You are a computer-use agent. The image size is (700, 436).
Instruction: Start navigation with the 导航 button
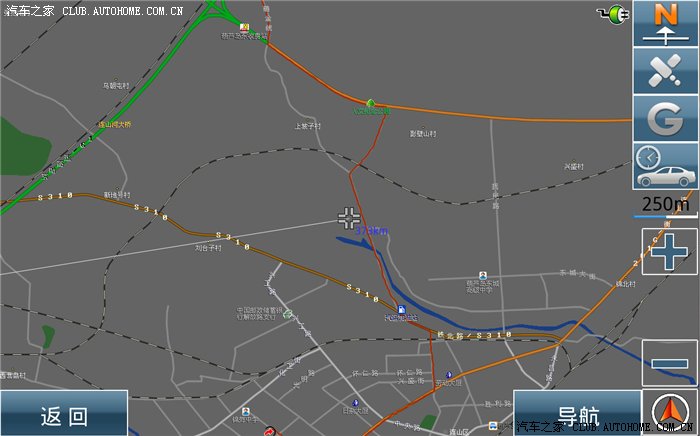pyautogui.click(x=578, y=414)
